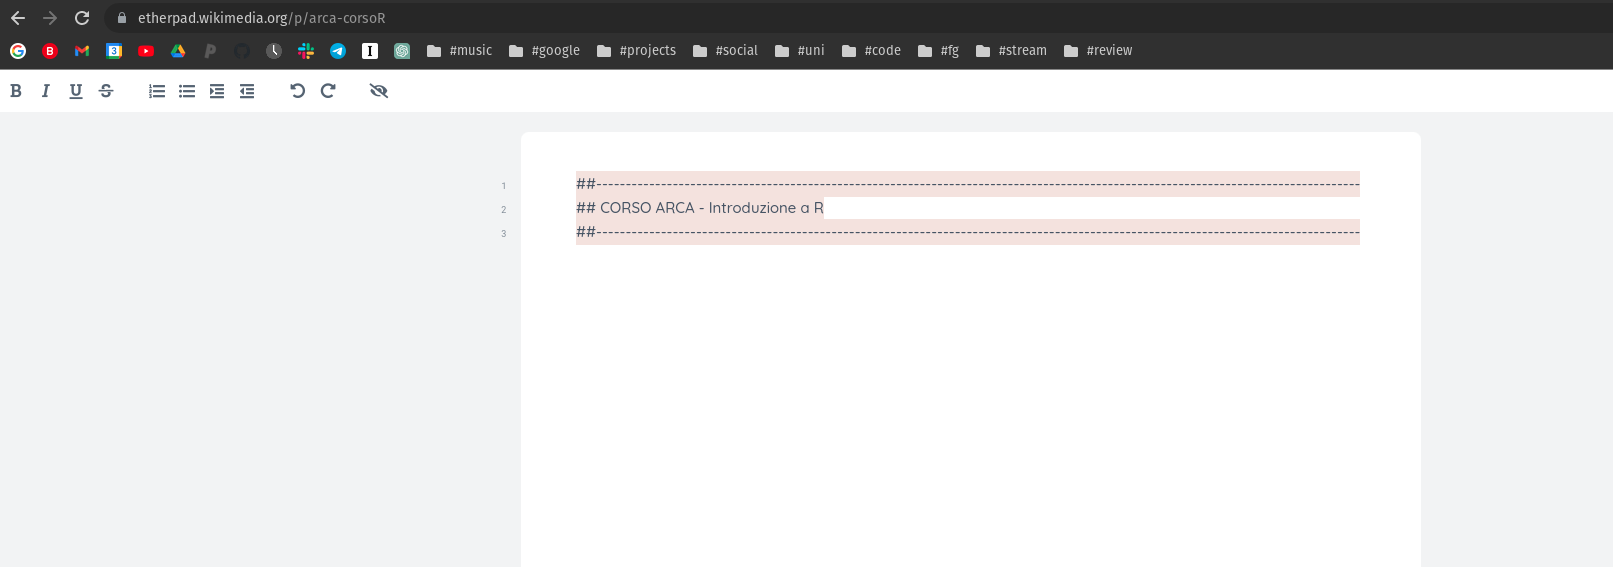Toggle underline formatting
1613x567 pixels.
coord(76,91)
